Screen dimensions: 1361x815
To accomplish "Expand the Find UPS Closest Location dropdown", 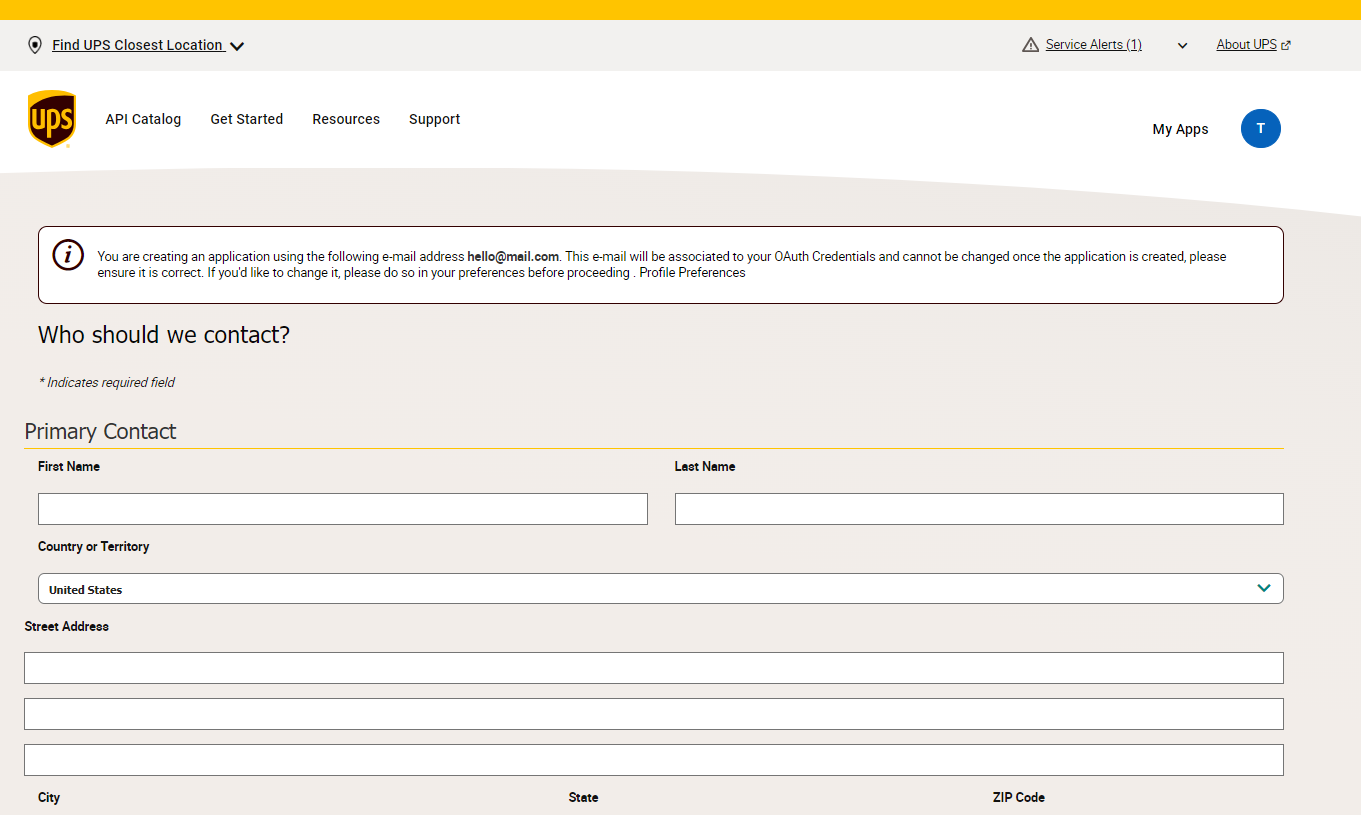I will pyautogui.click(x=237, y=45).
